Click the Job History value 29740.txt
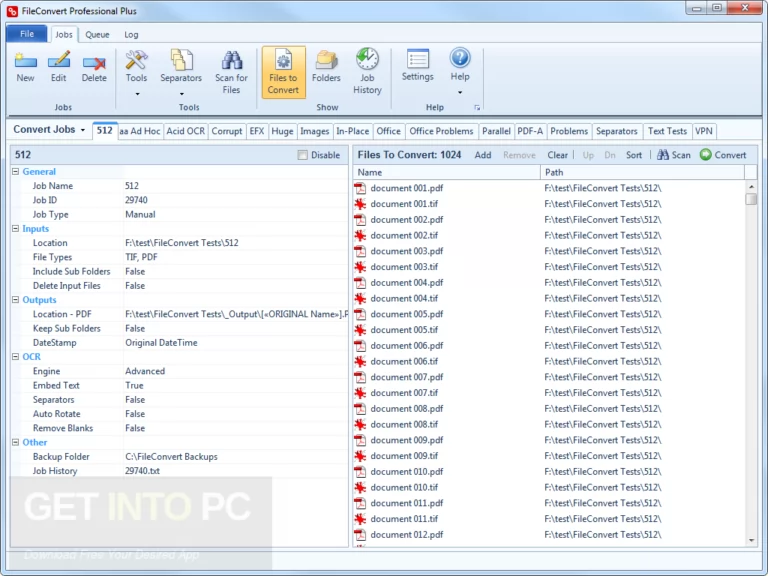The image size is (768, 576). pyautogui.click(x=143, y=470)
